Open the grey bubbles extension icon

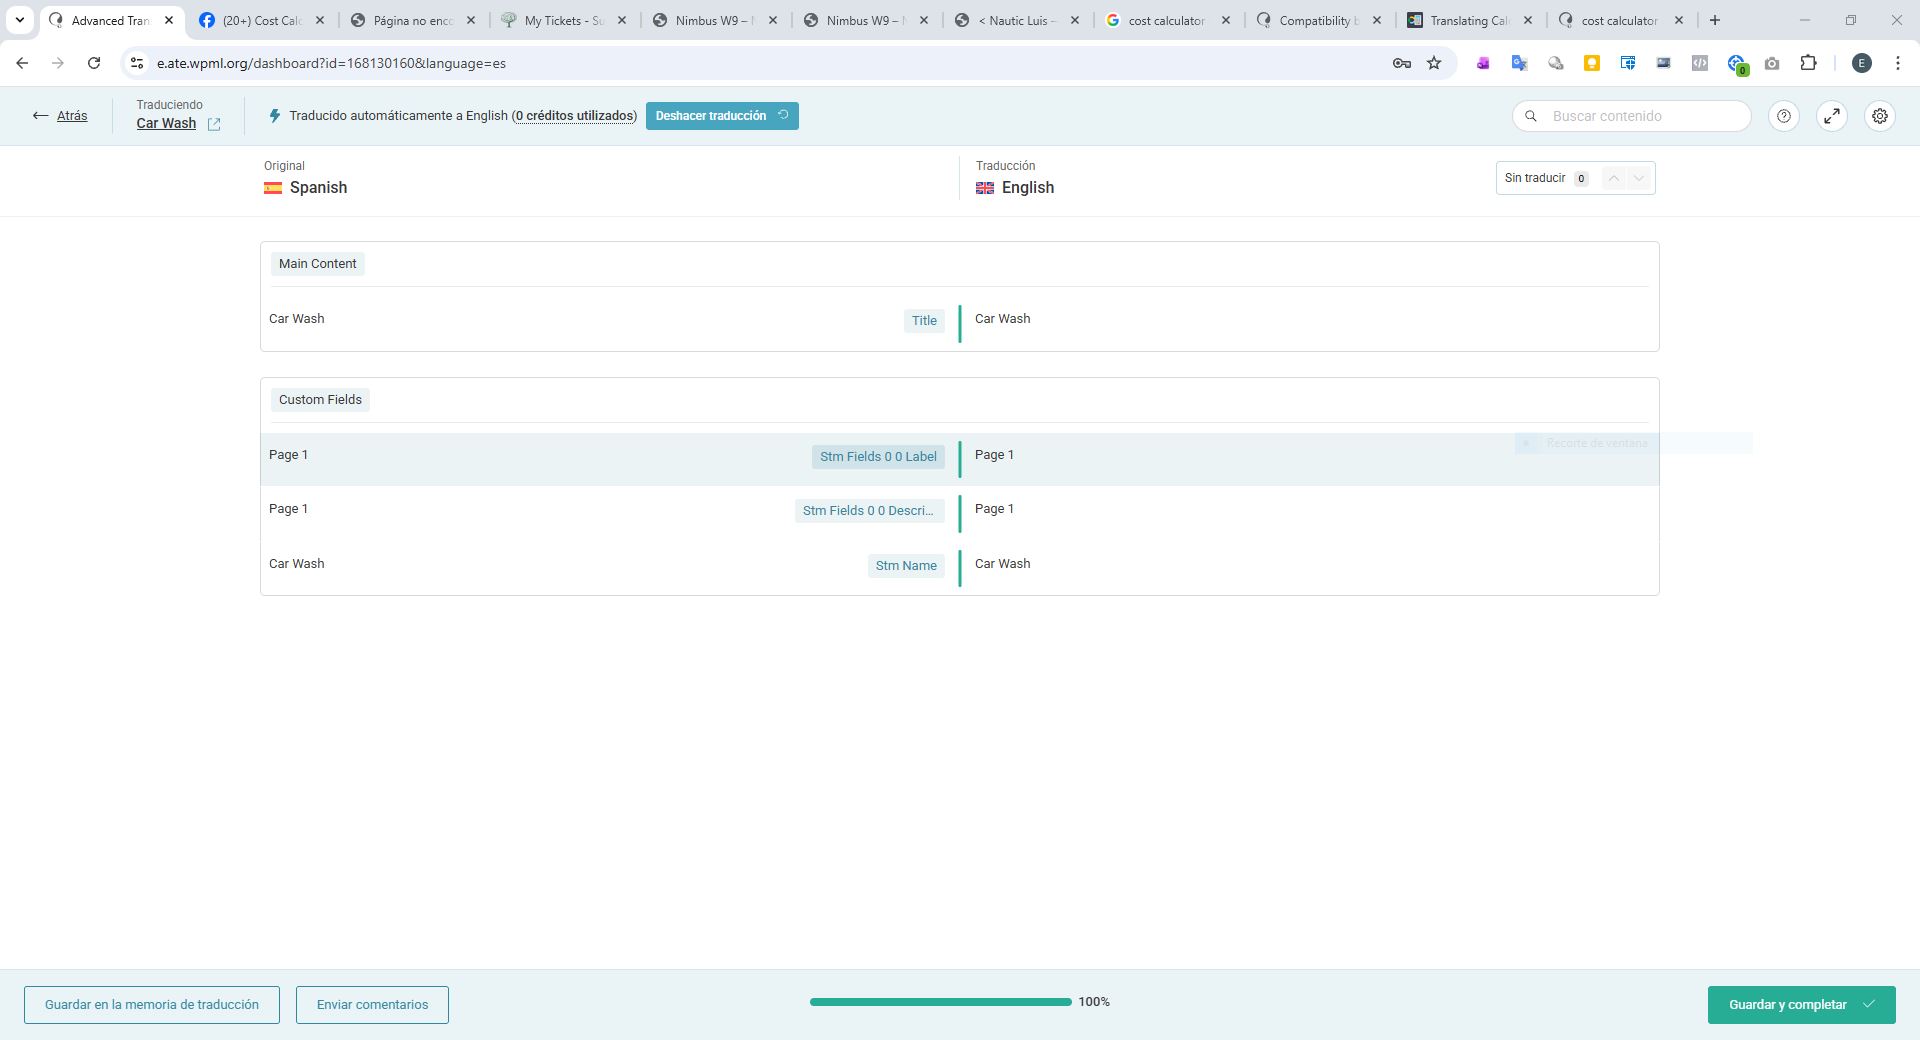coord(1555,63)
